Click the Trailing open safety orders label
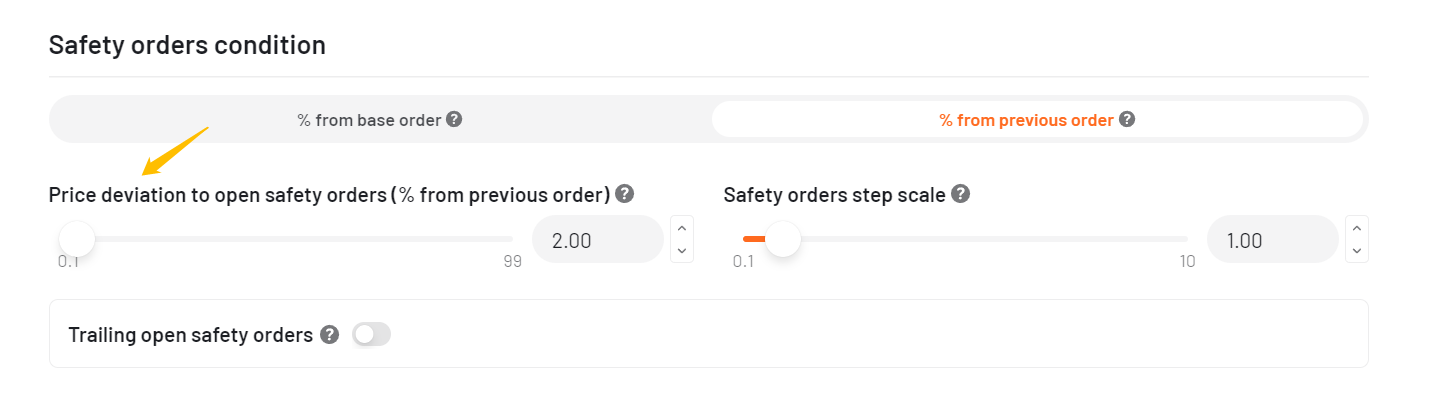This screenshot has width=1431, height=393. click(191, 335)
